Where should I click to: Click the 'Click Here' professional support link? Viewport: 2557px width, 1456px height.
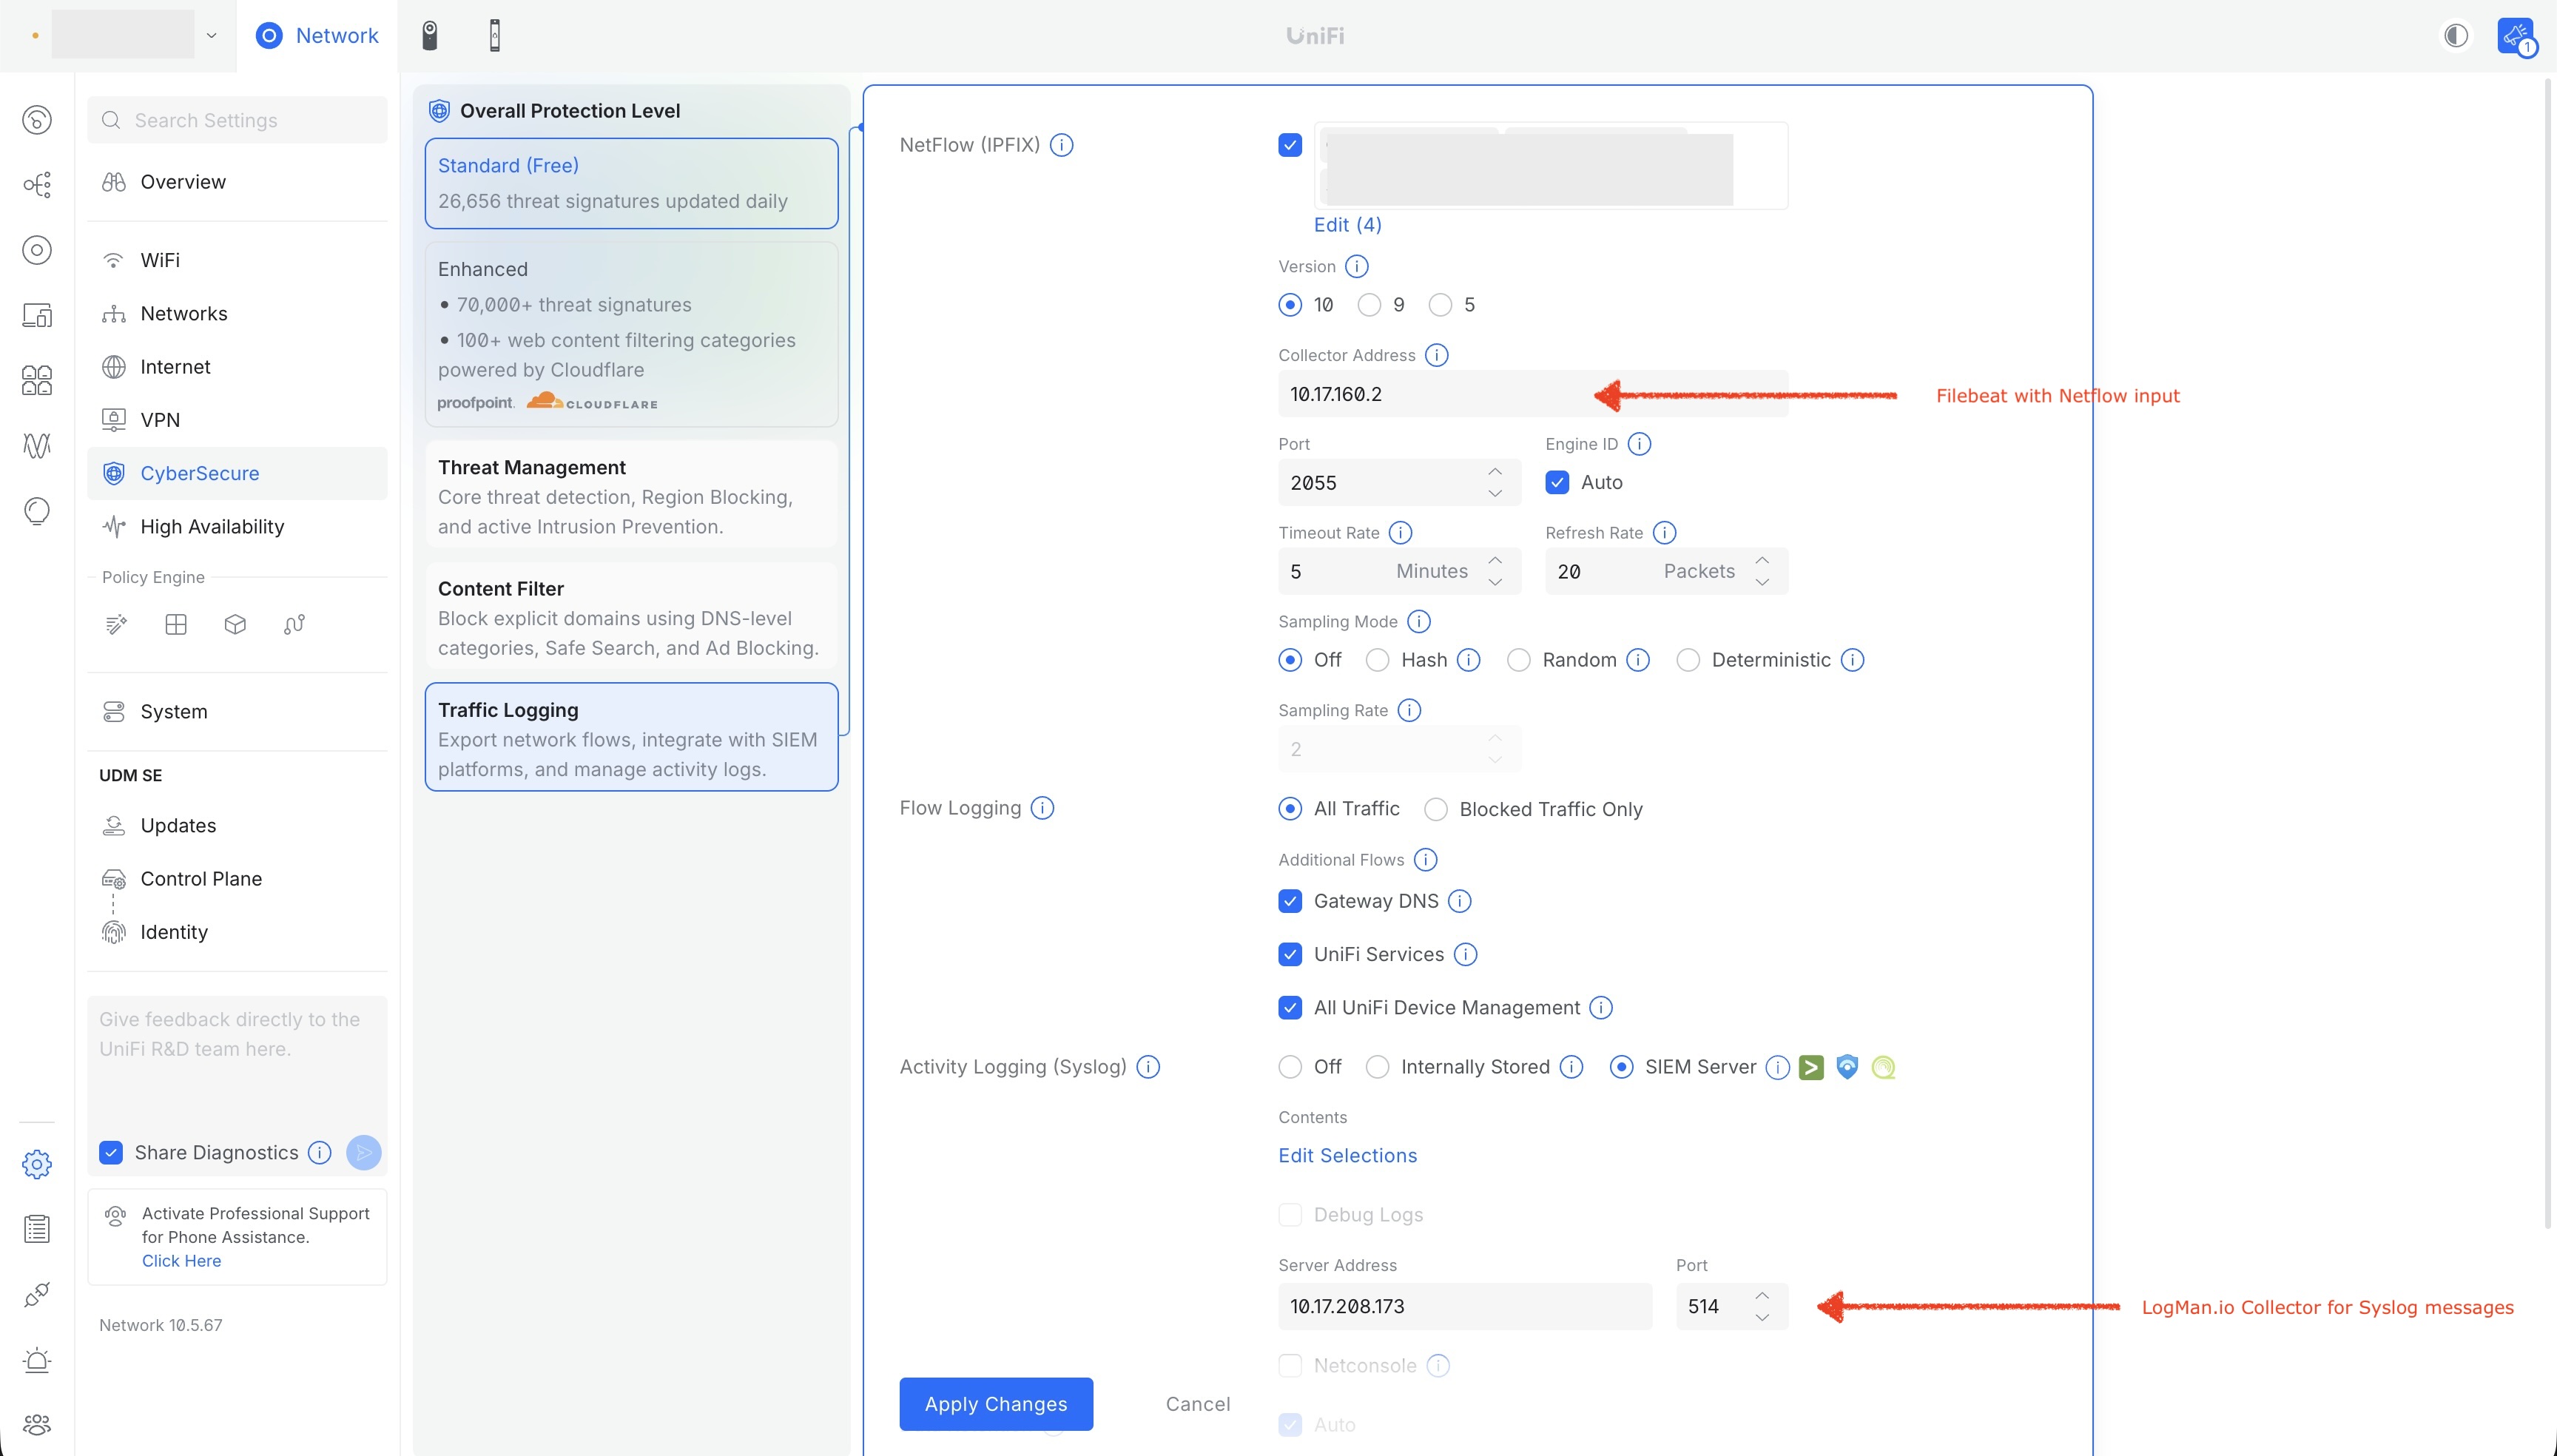[x=181, y=1261]
